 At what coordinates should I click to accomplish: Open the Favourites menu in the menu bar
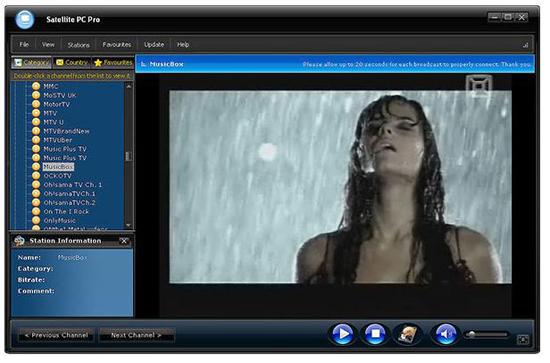coord(118,45)
